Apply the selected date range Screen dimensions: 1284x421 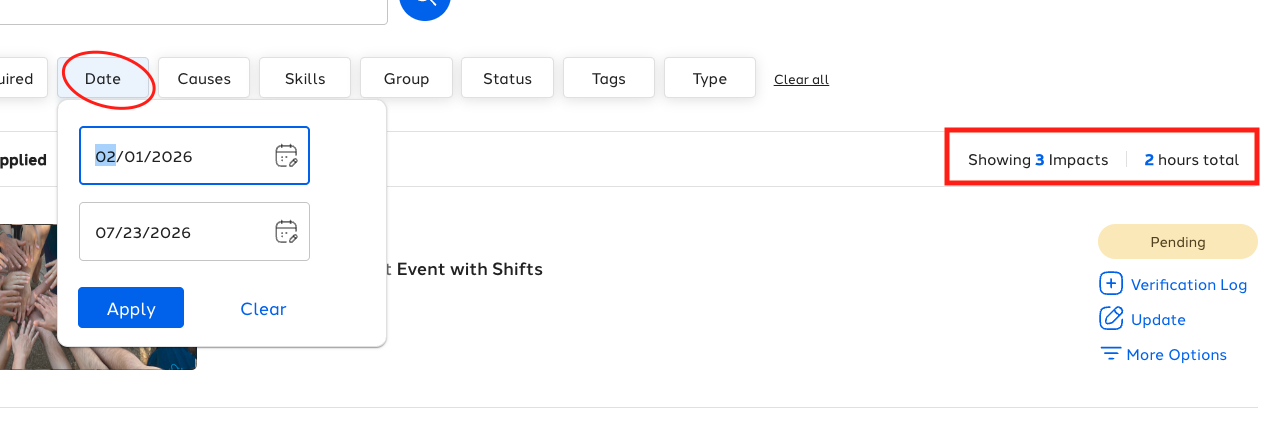coord(131,308)
